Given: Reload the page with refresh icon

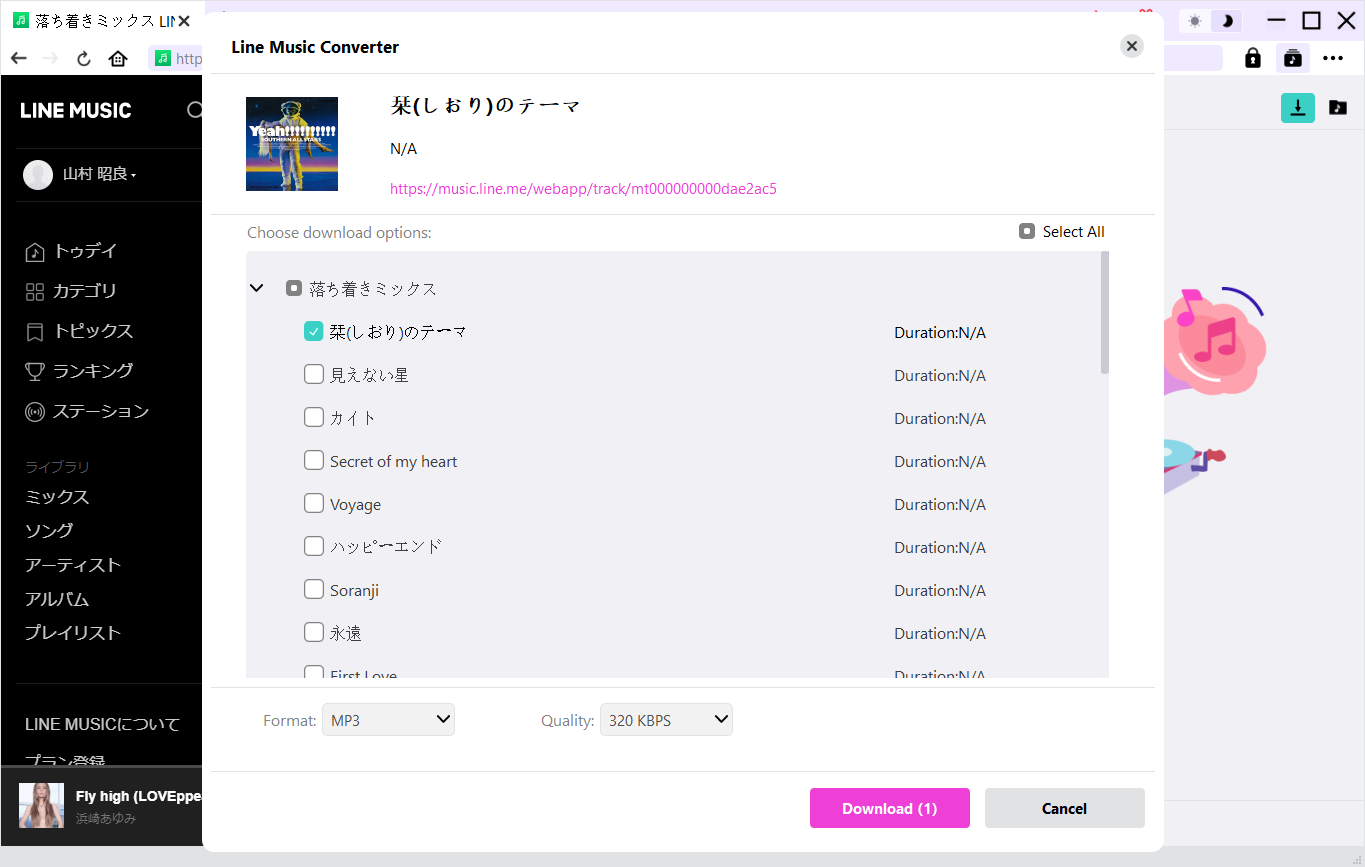Looking at the screenshot, I should point(84,58).
